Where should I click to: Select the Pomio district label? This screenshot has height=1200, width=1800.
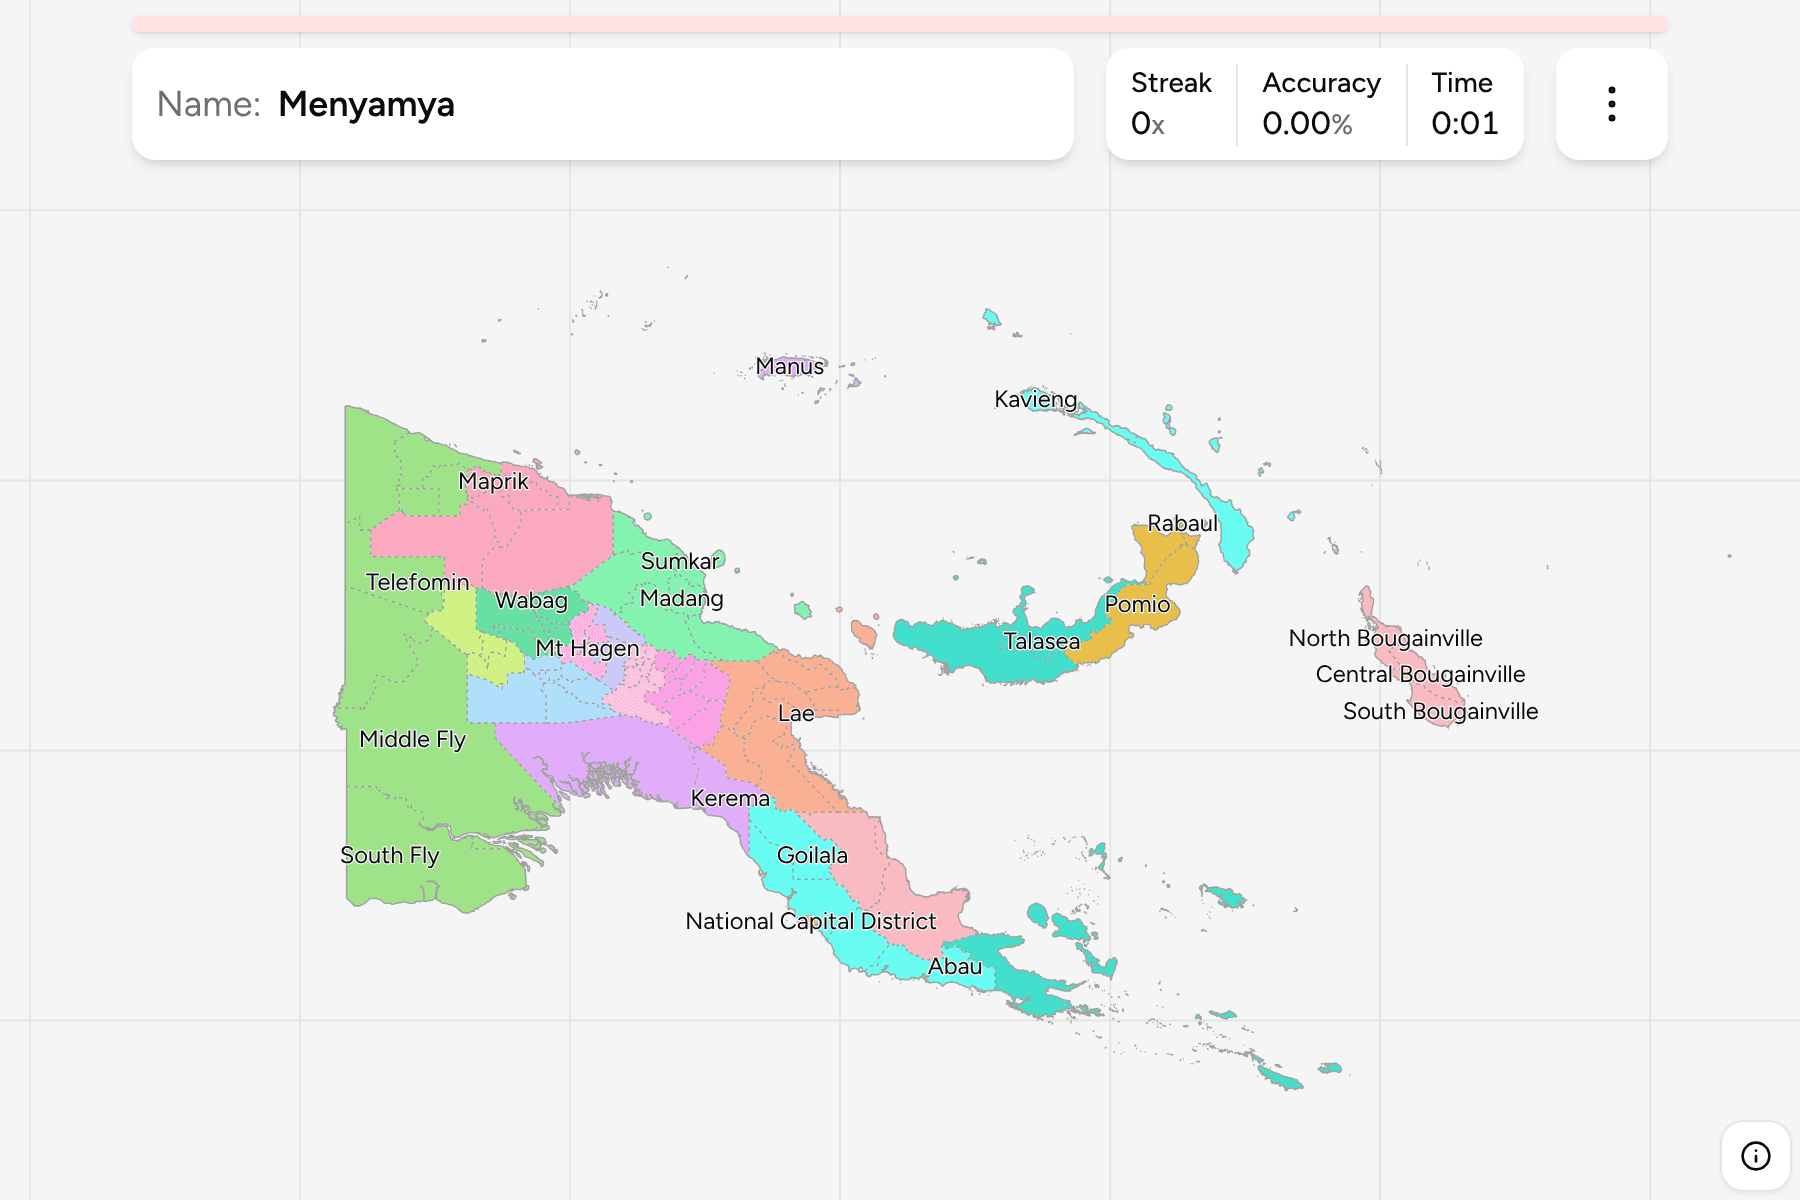coord(1137,604)
